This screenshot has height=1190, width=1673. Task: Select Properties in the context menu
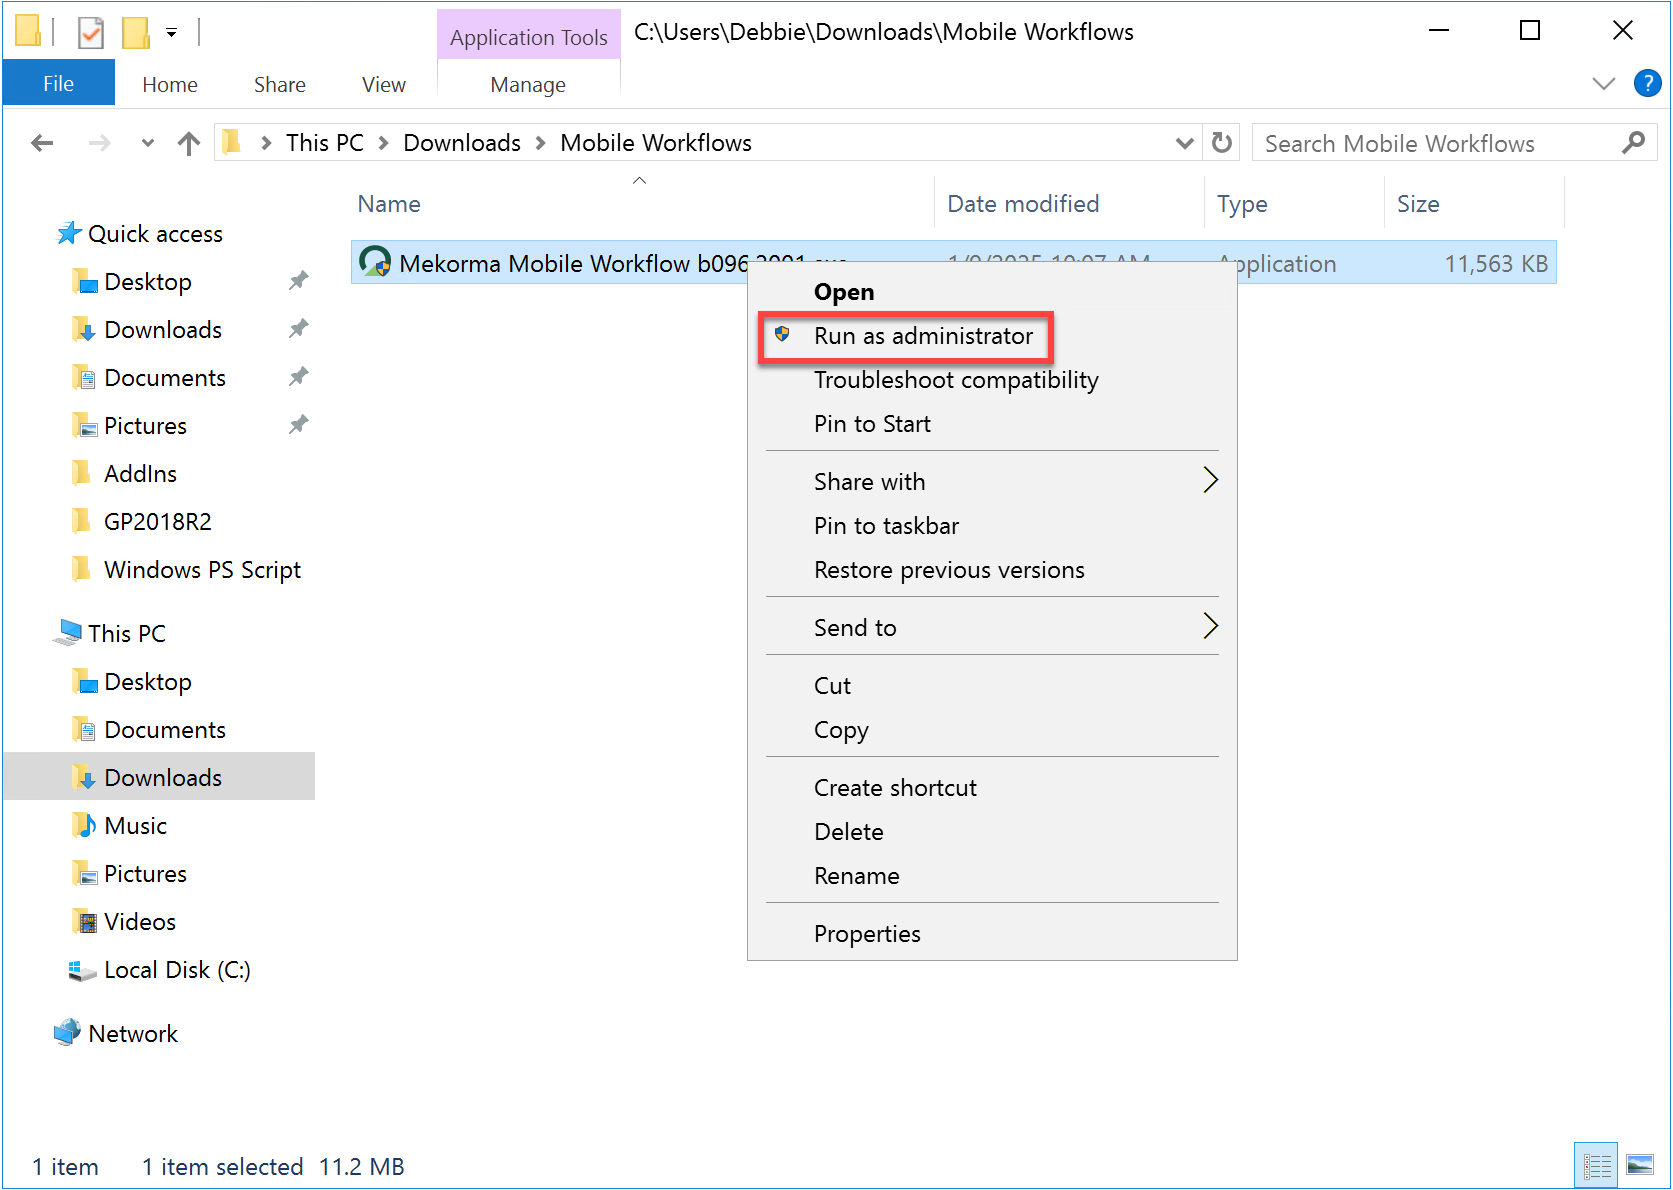866,934
